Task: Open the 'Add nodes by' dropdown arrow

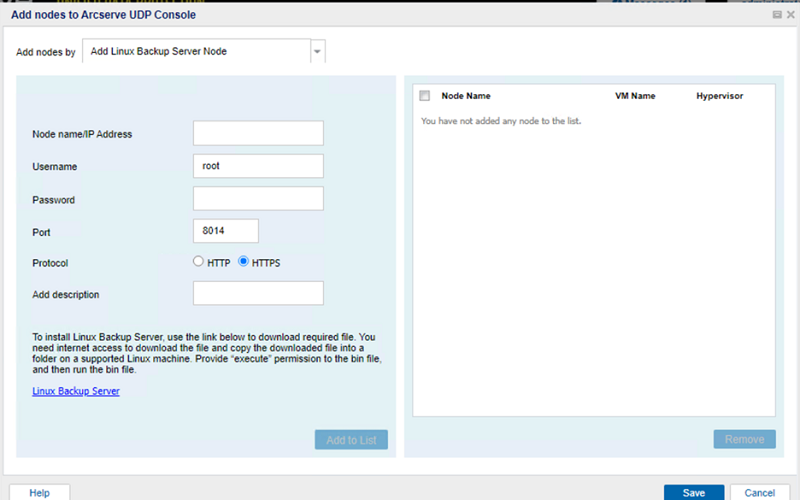Action: 317,52
